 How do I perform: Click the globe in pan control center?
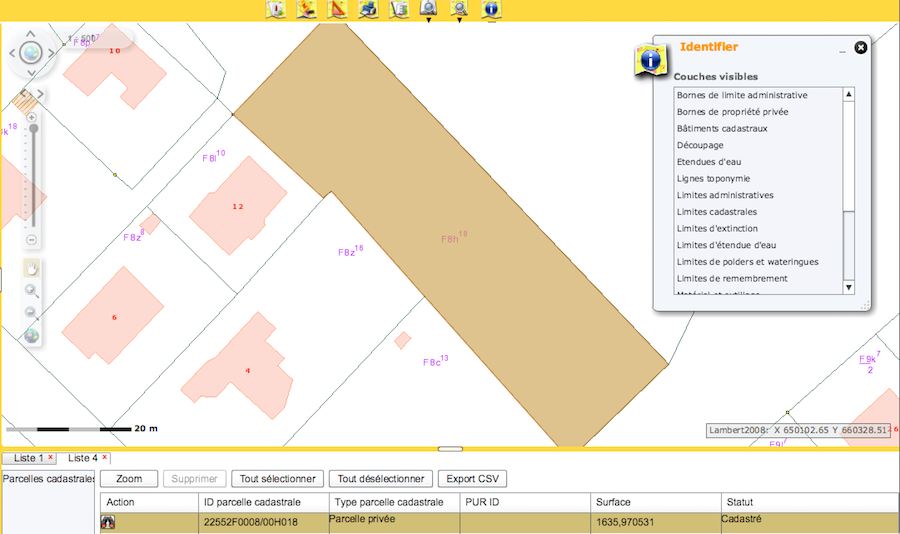pyautogui.click(x=31, y=53)
